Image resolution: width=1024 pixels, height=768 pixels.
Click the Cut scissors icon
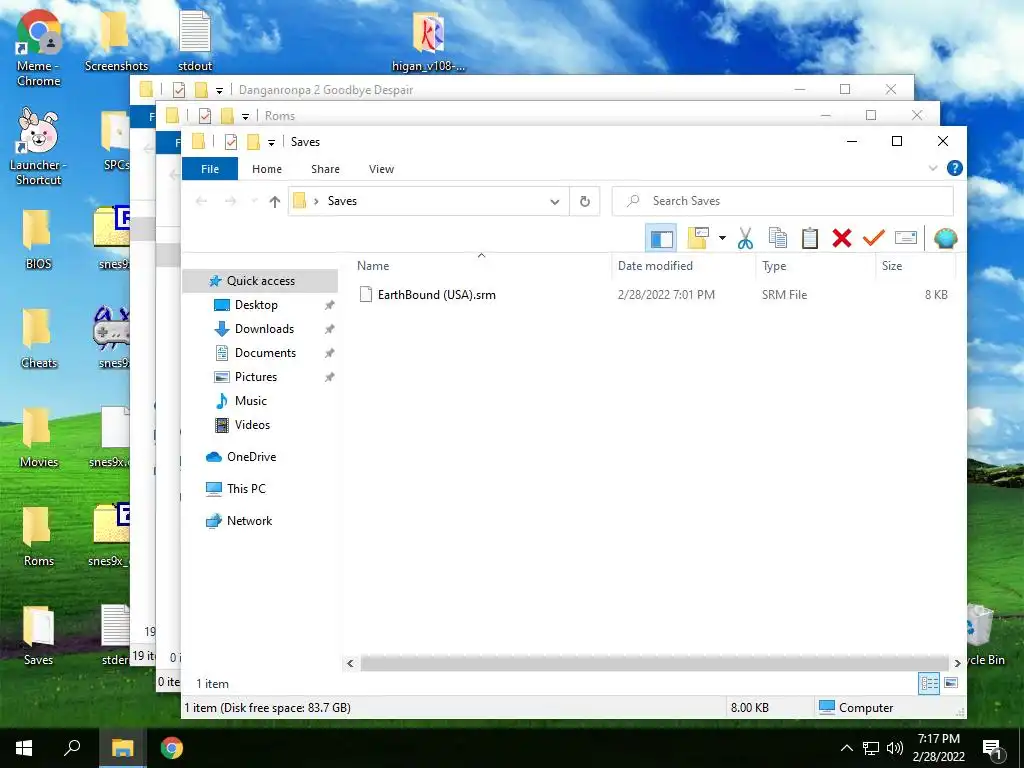click(745, 238)
